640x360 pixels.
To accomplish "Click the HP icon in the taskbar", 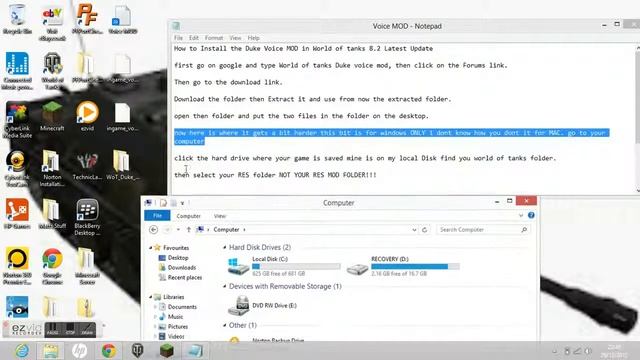I will coord(79,351).
